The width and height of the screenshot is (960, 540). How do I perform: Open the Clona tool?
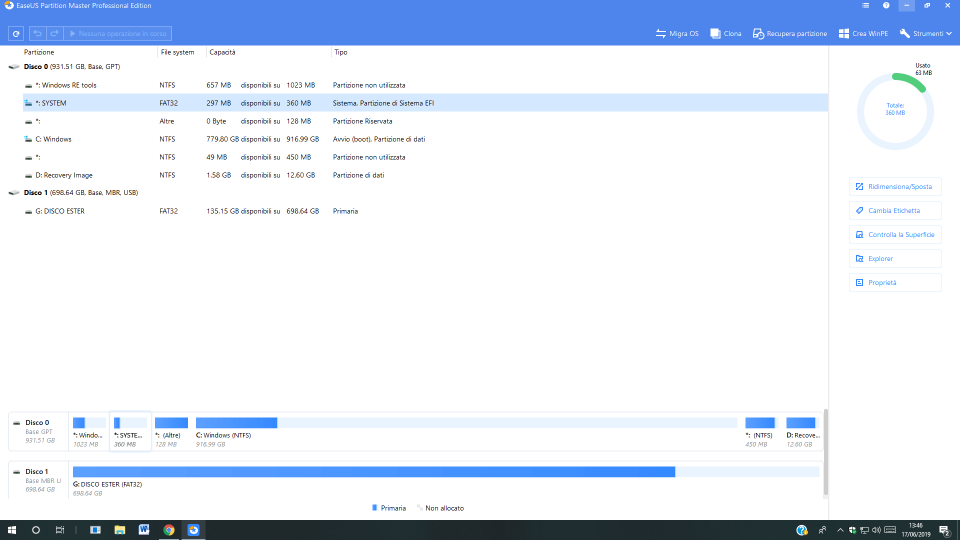pos(726,34)
